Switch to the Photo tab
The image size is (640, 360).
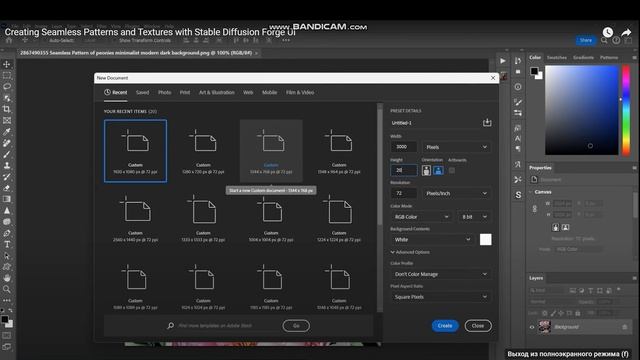click(164, 93)
